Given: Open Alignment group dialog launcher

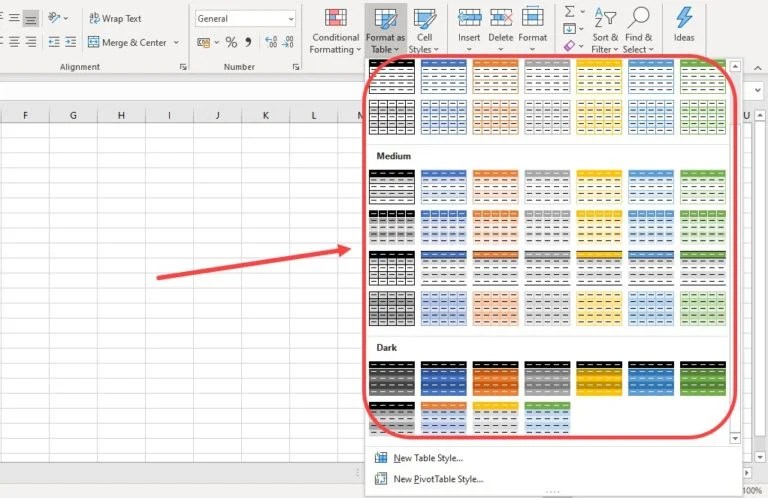Looking at the screenshot, I should pyautogui.click(x=183, y=67).
